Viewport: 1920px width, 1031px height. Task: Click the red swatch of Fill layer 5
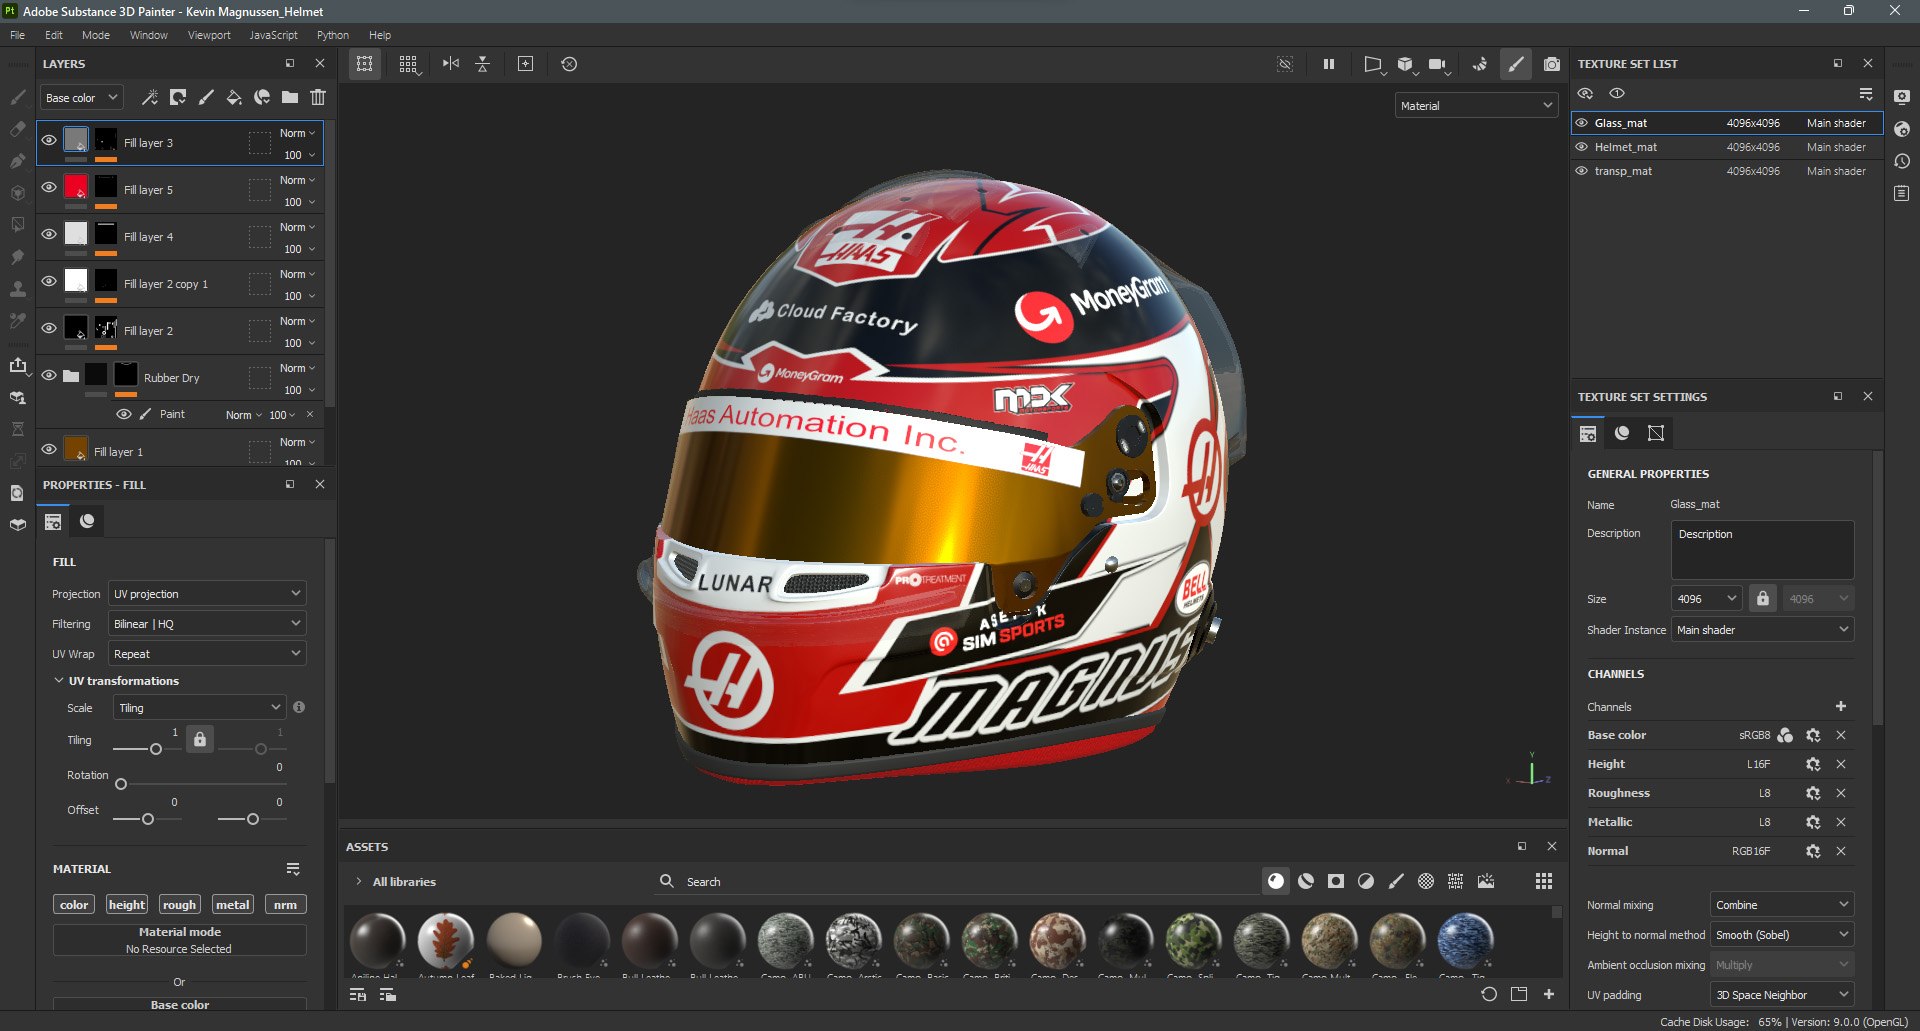click(x=76, y=187)
